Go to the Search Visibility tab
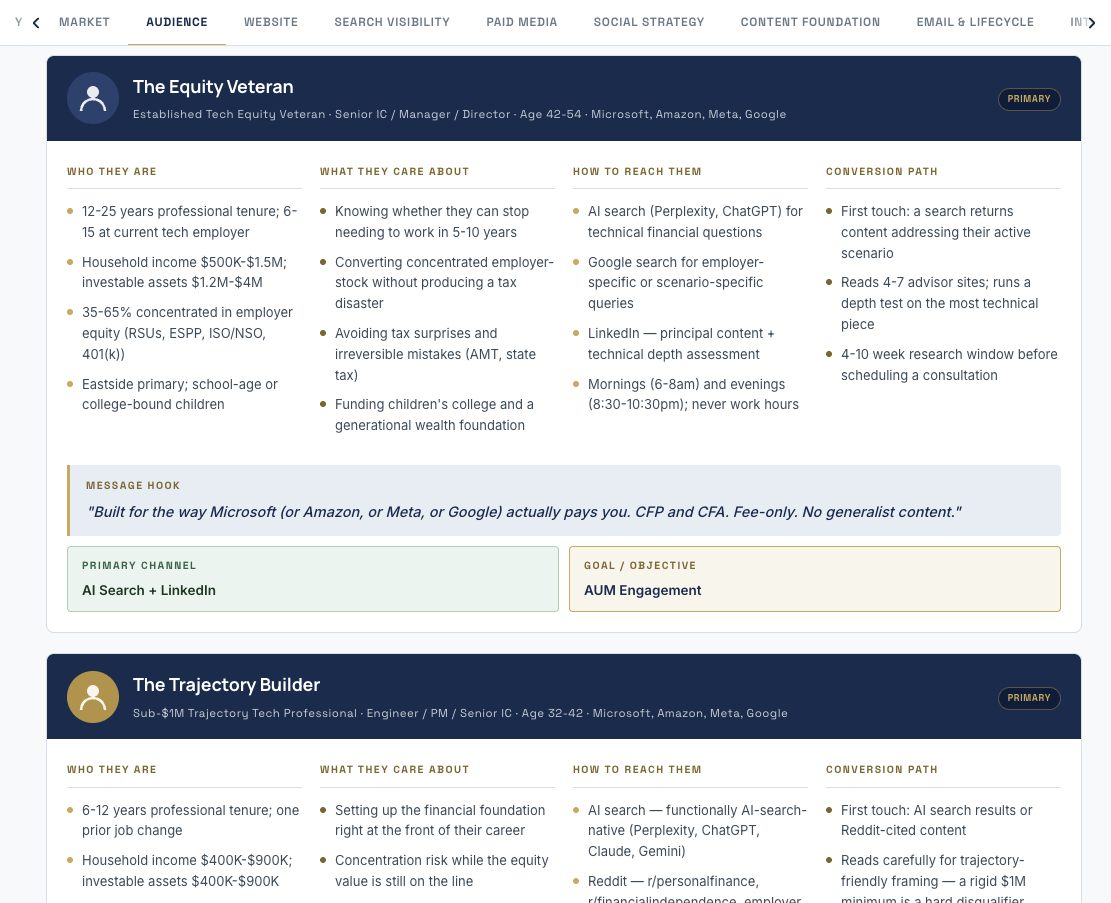 pos(392,22)
